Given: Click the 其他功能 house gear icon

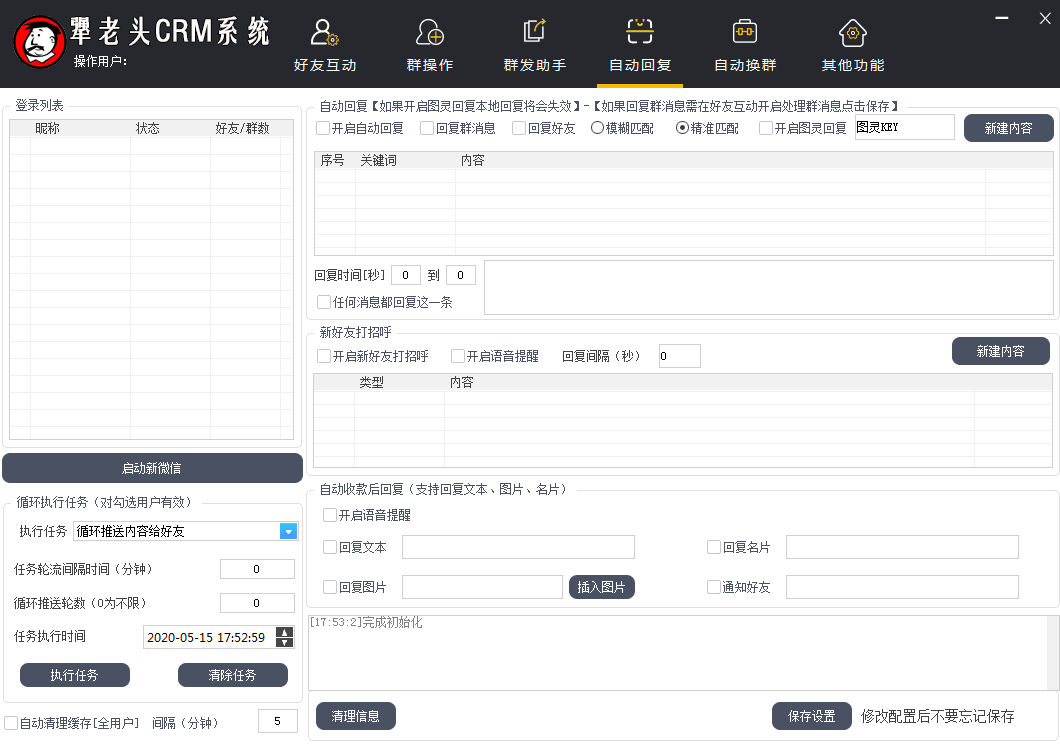Looking at the screenshot, I should pos(852,33).
